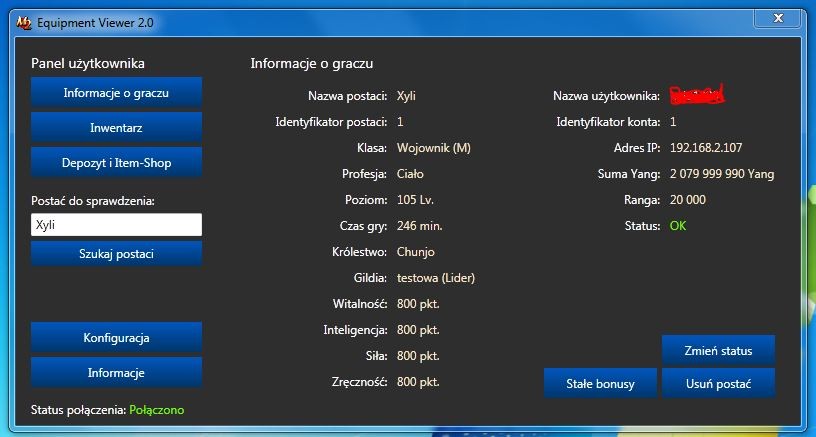Click the Szukaj postaci button
The width and height of the screenshot is (816, 437).
coord(116,254)
